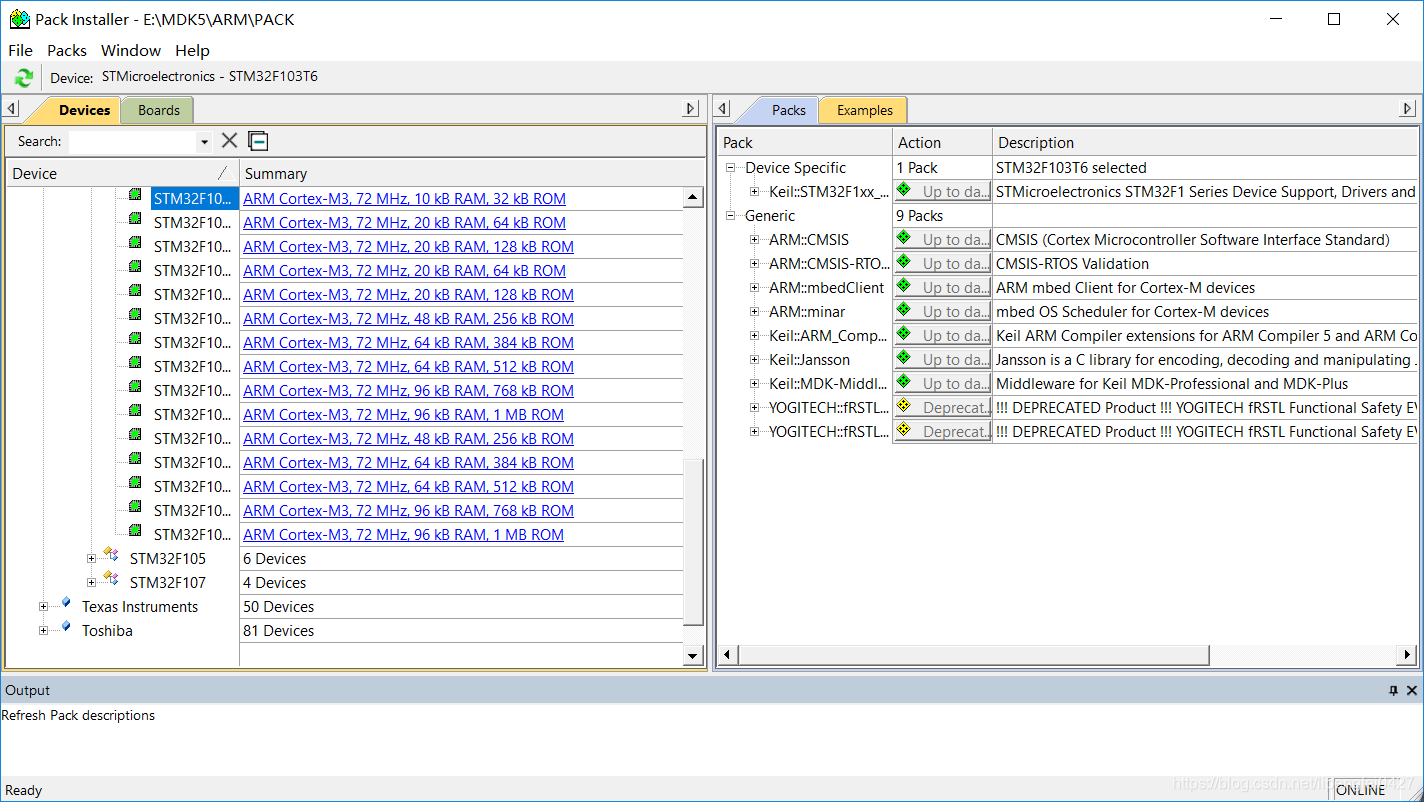Viewport: 1424px width, 802px height.
Task: Open the Packs menu
Action: tap(67, 50)
